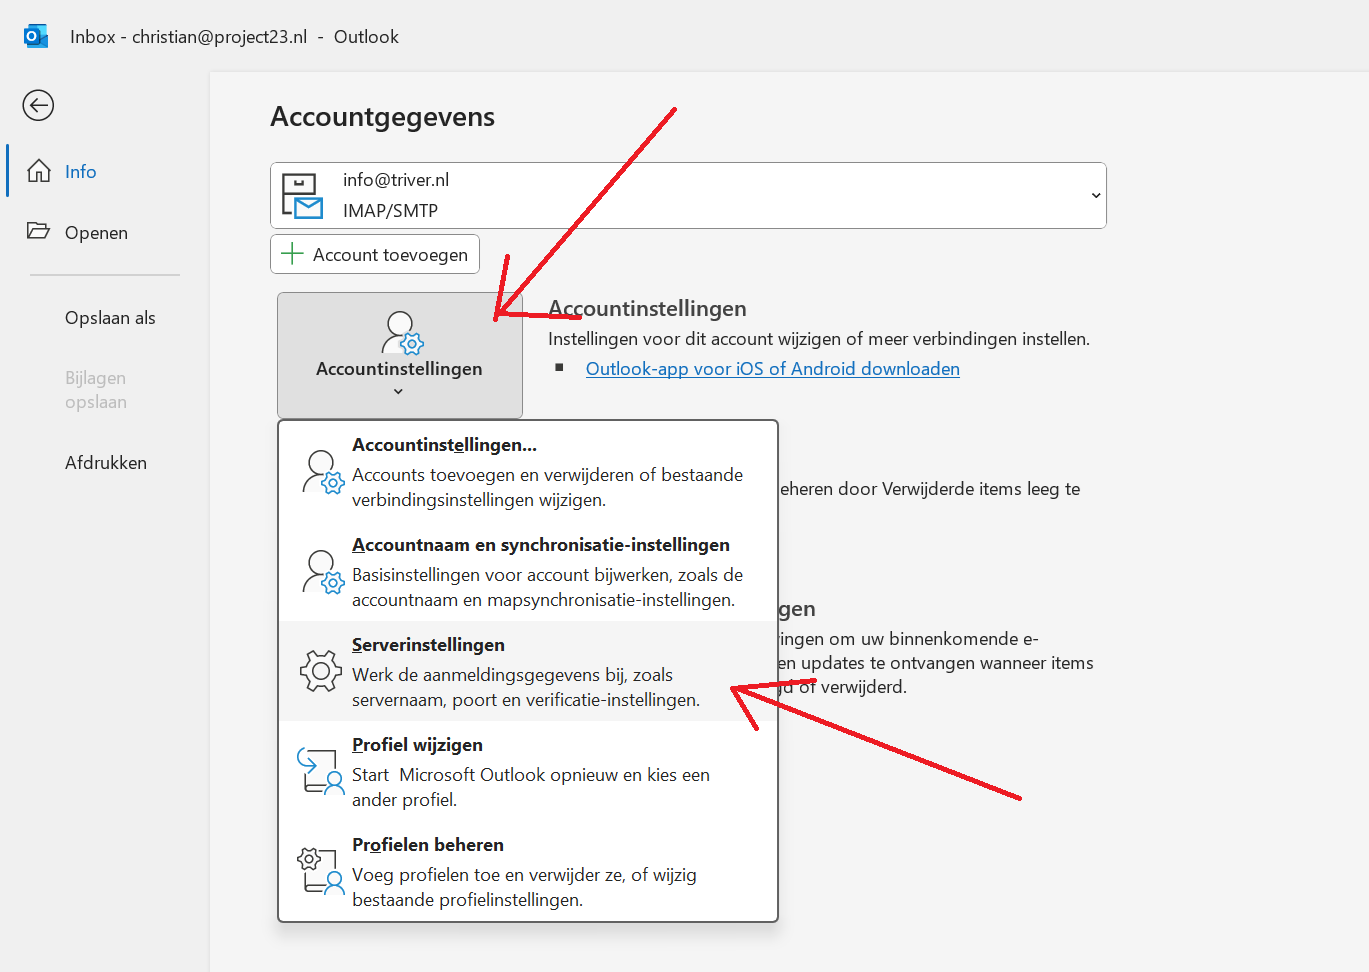Click the Accountinstellingen section heading text
The width and height of the screenshot is (1369, 972).
tap(647, 309)
